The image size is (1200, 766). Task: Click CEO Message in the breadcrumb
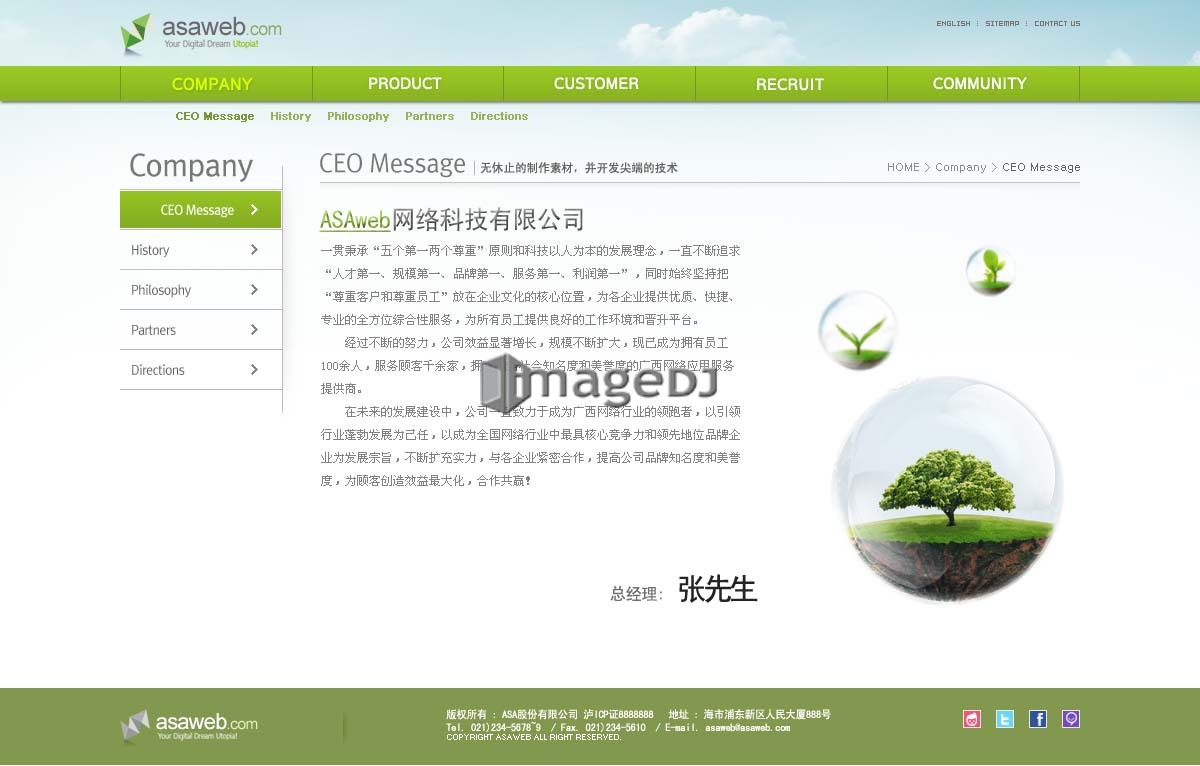[1041, 167]
